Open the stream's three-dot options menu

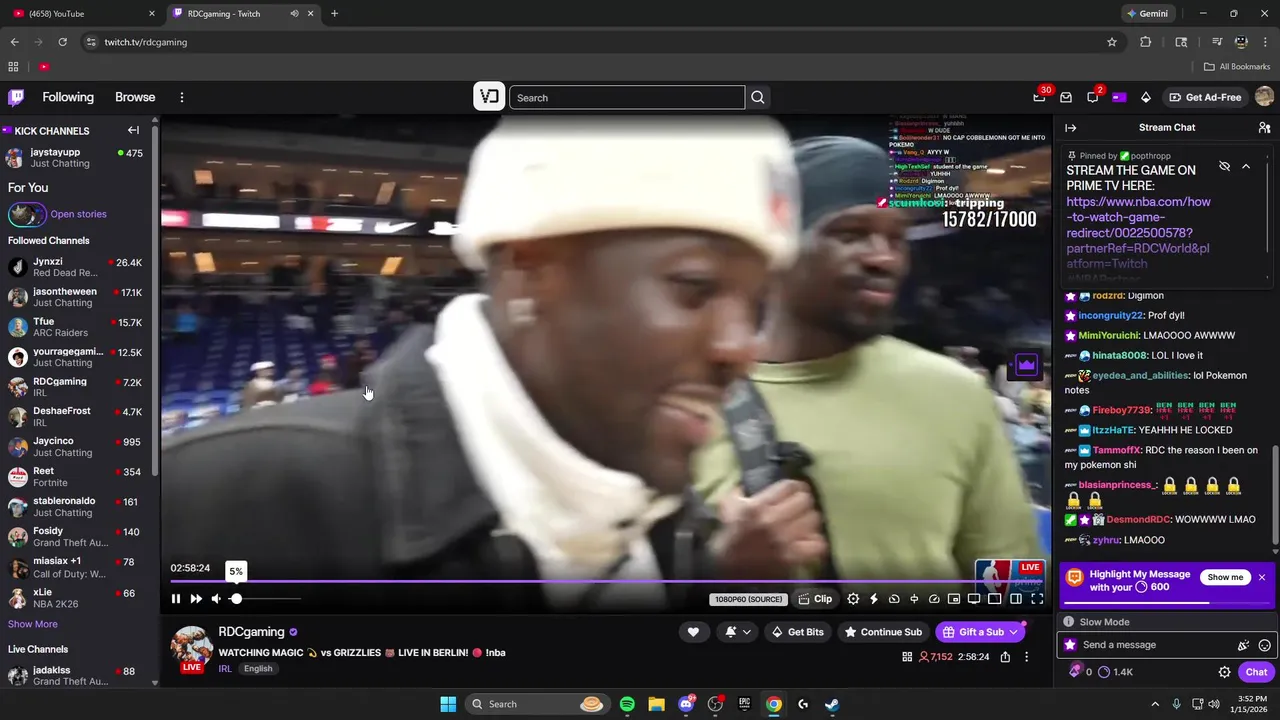pyautogui.click(x=1026, y=657)
